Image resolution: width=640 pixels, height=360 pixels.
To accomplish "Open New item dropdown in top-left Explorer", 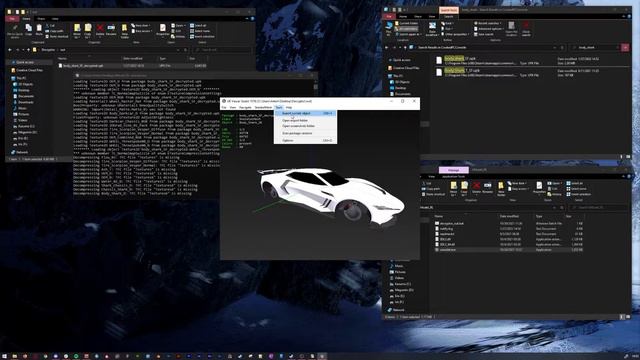I will click(x=140, y=25).
